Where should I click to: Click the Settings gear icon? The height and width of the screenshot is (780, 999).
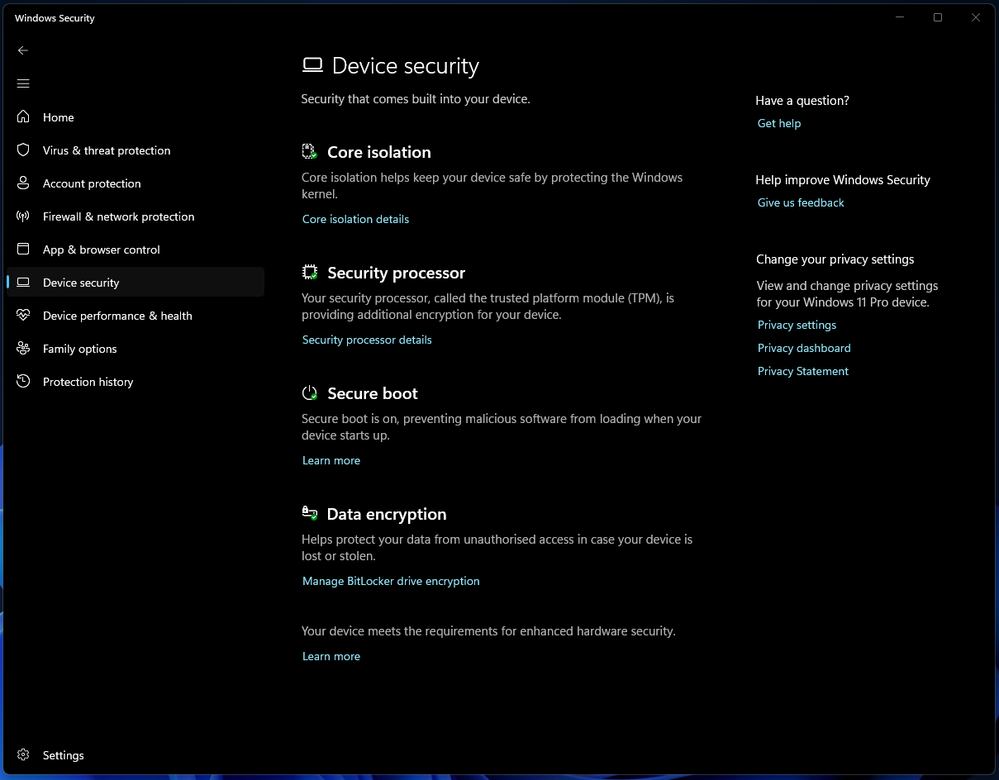[x=23, y=755]
